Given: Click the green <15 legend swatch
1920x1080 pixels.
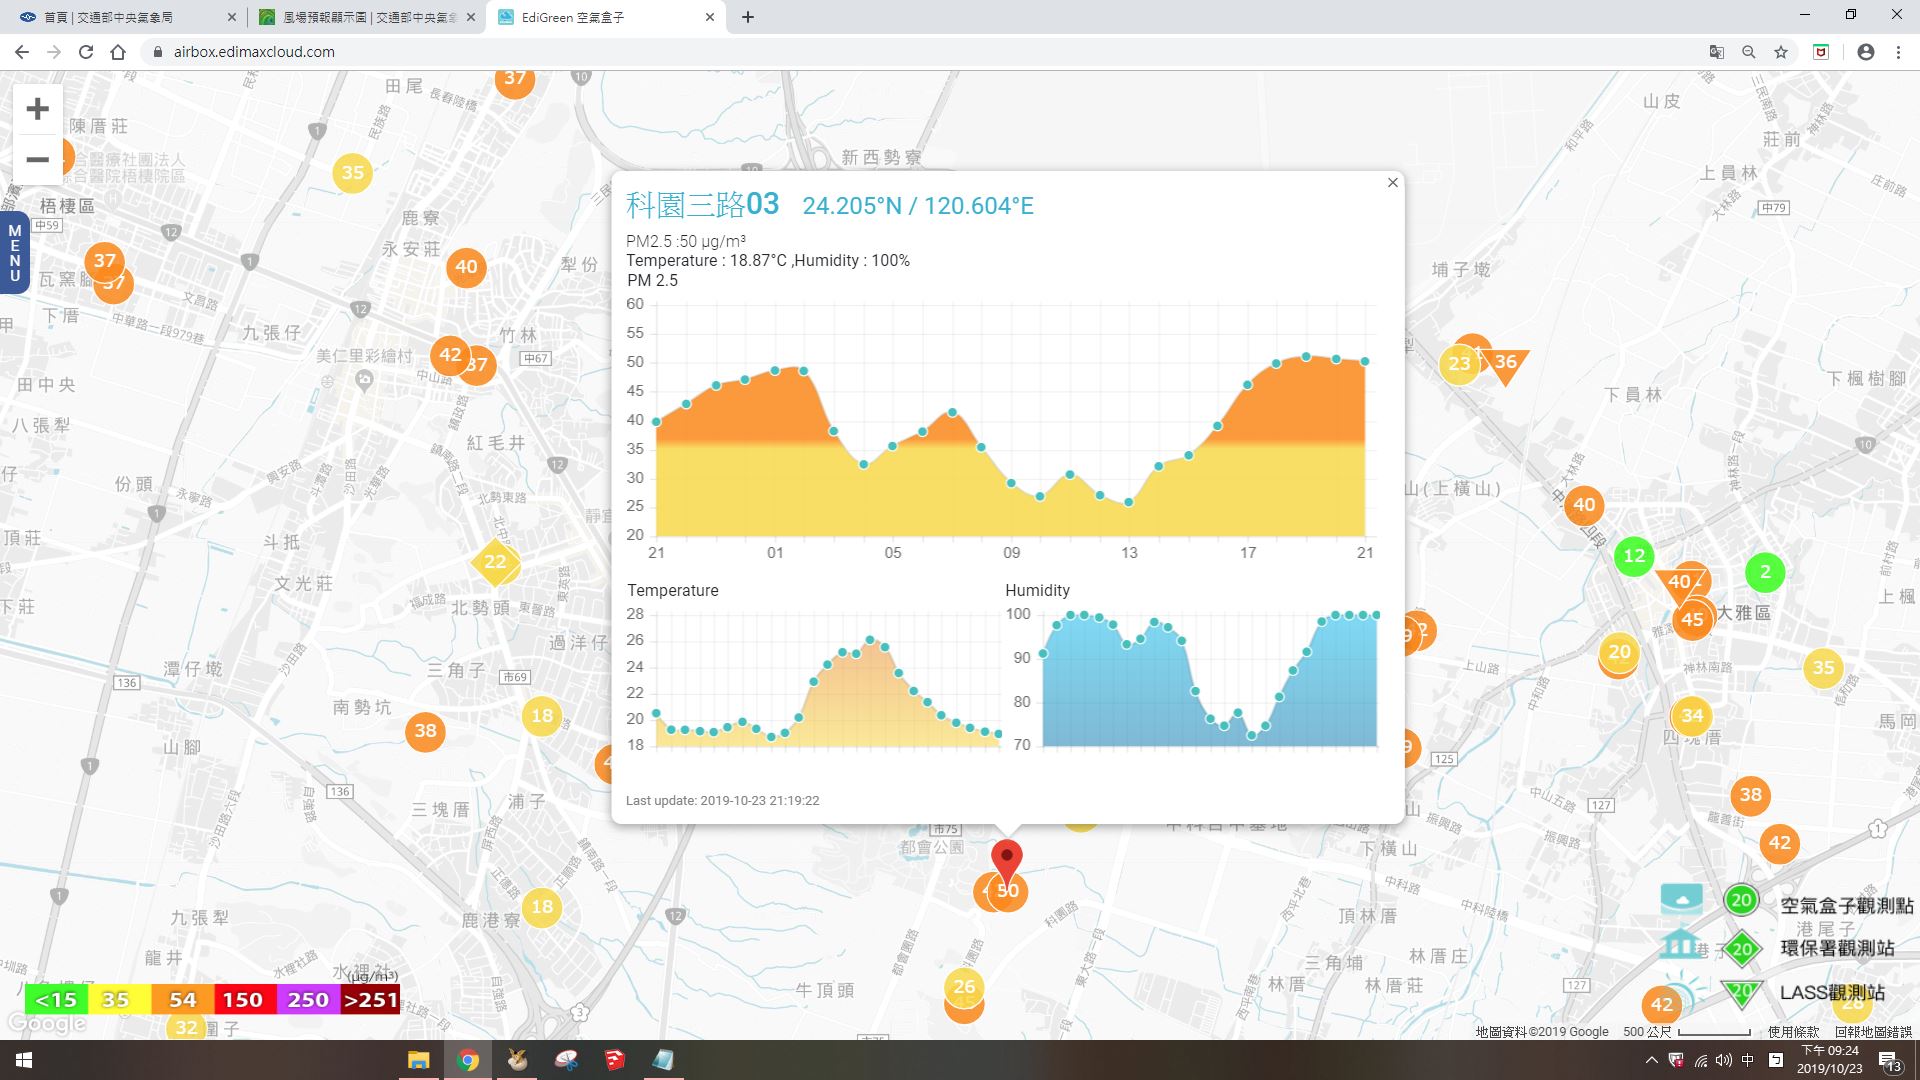Looking at the screenshot, I should [x=56, y=999].
